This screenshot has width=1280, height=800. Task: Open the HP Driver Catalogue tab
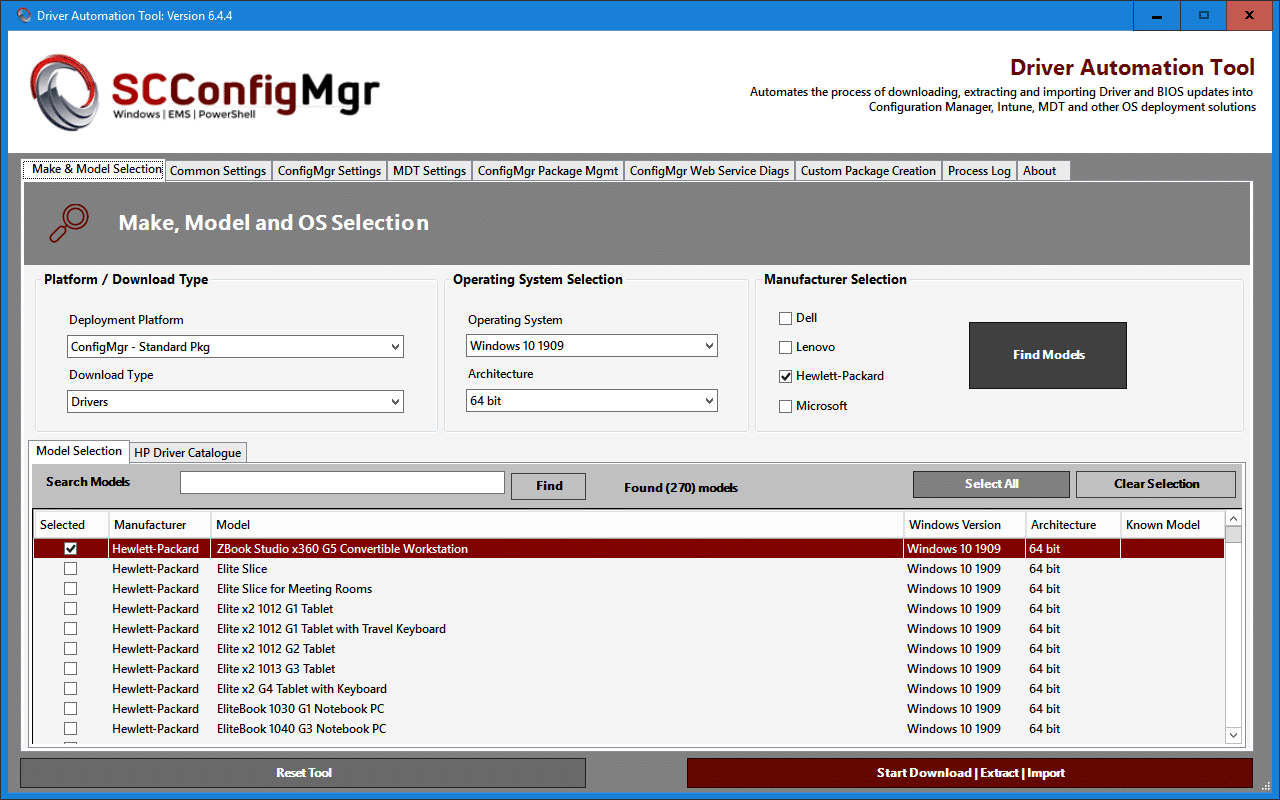tap(187, 452)
